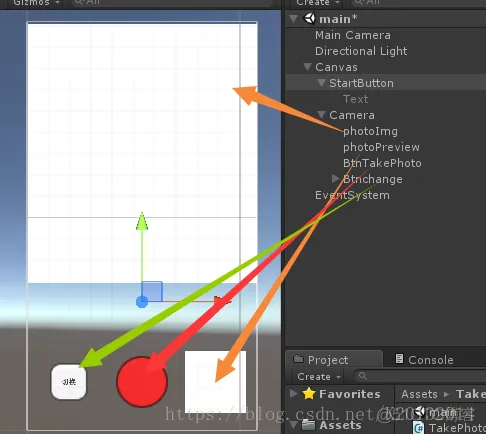Click the Assets folder icon

[x=308, y=425]
